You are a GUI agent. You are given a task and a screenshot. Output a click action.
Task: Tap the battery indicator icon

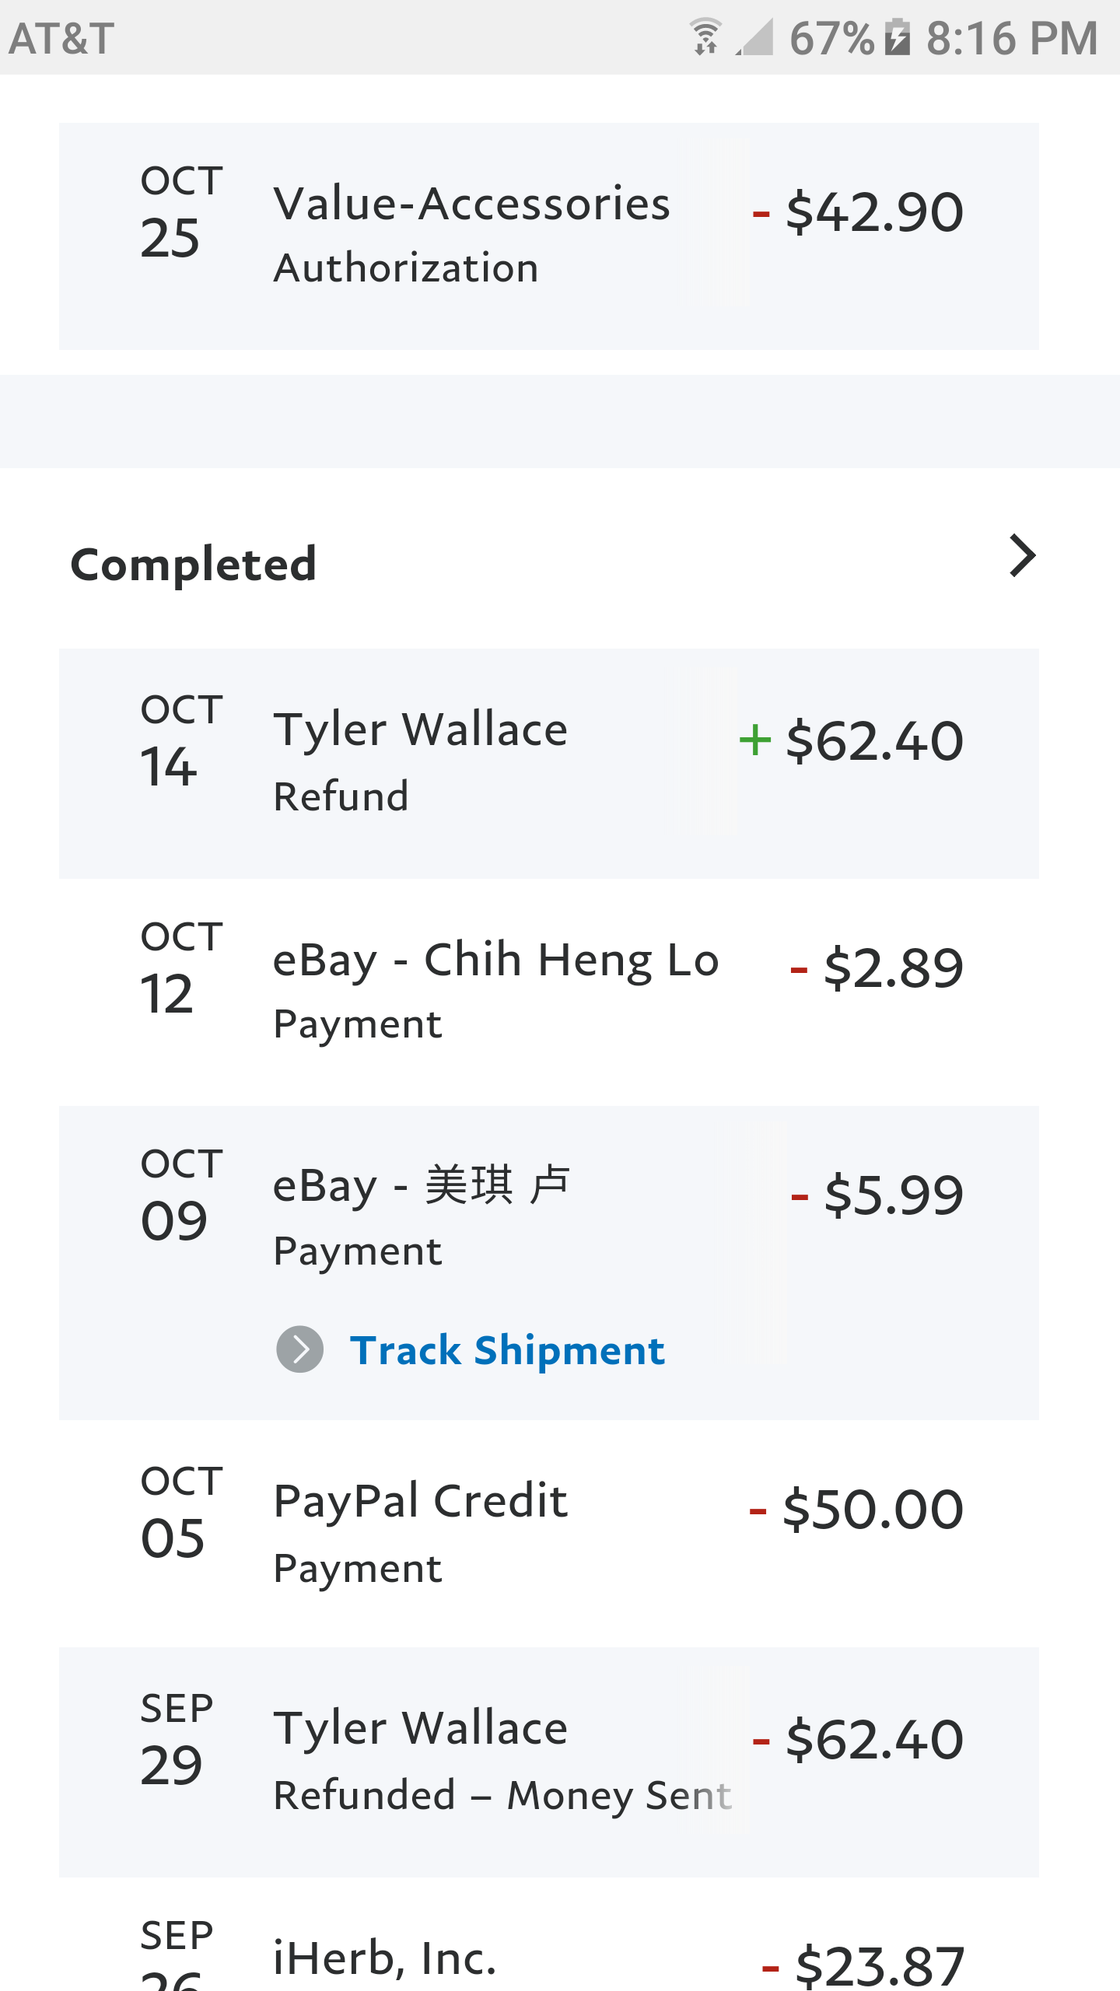pos(897,38)
